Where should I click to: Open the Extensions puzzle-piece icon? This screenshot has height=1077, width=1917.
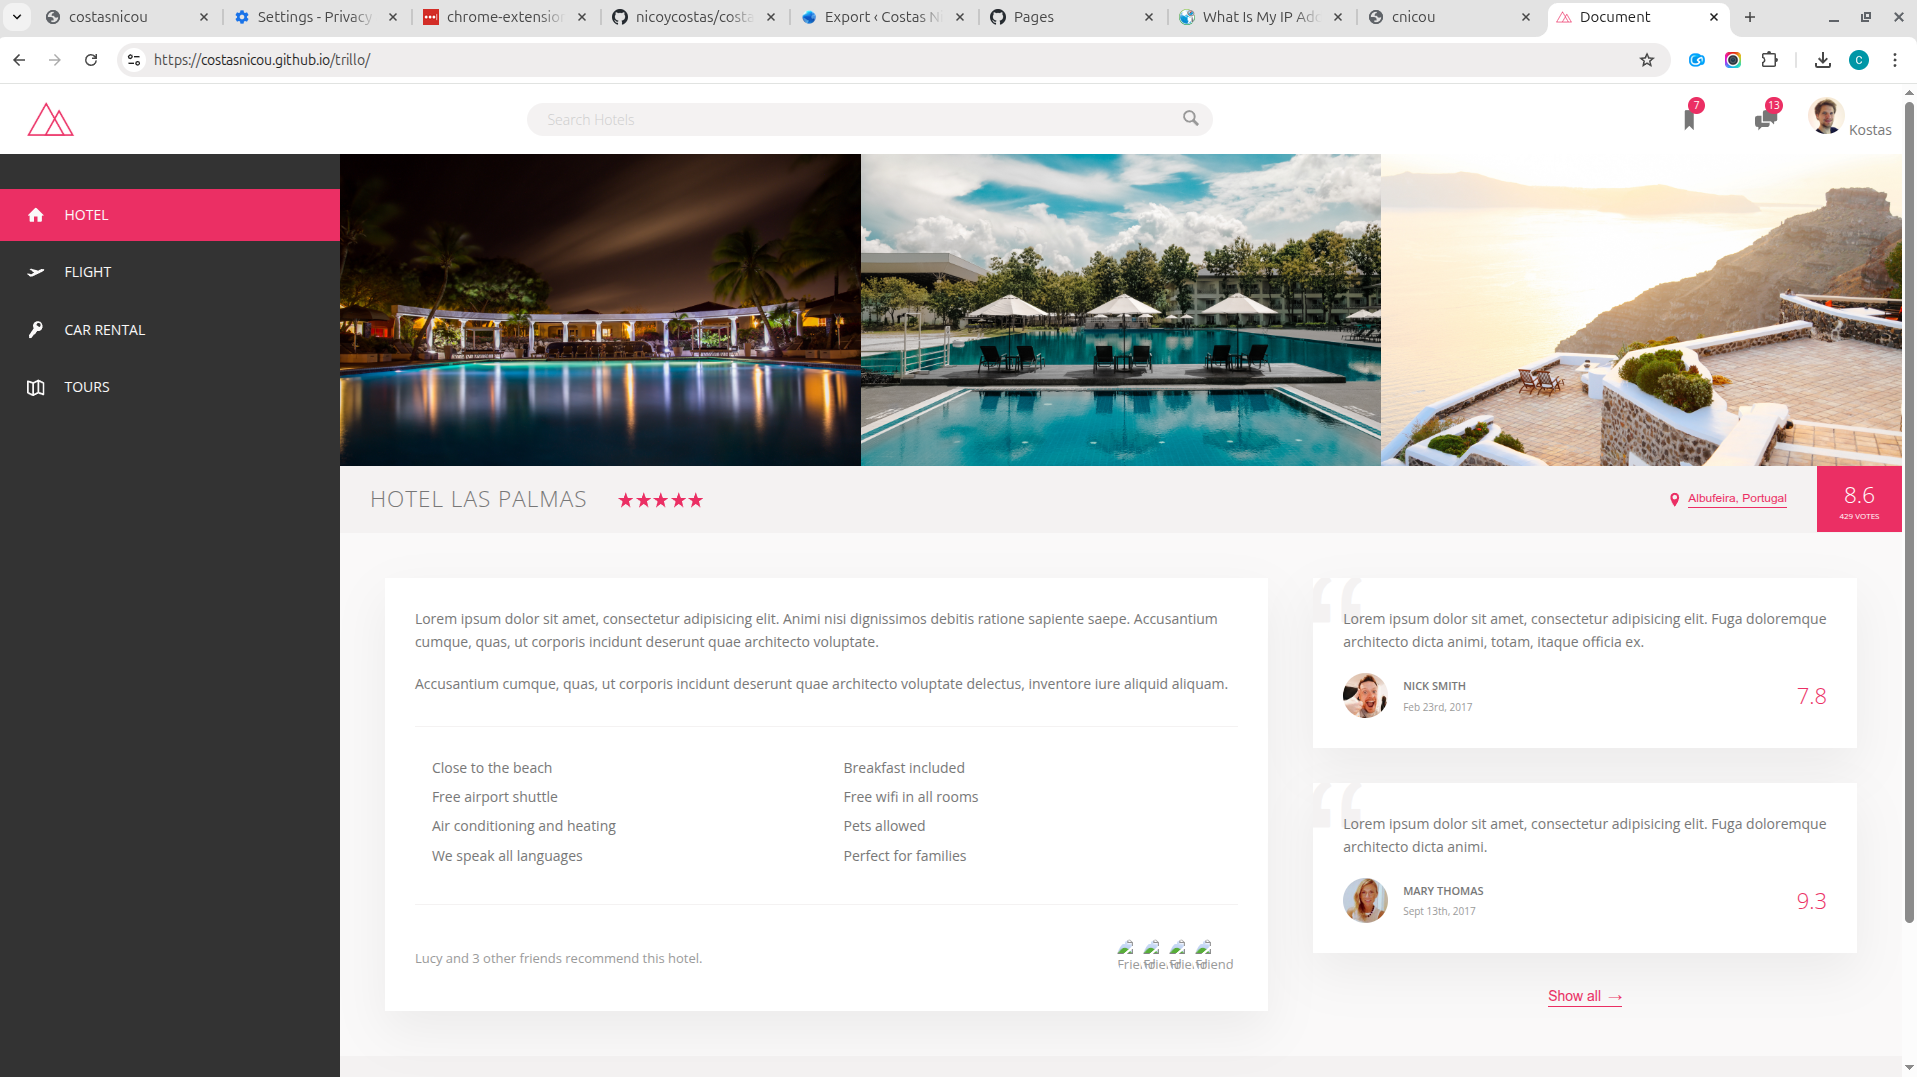tap(1770, 60)
